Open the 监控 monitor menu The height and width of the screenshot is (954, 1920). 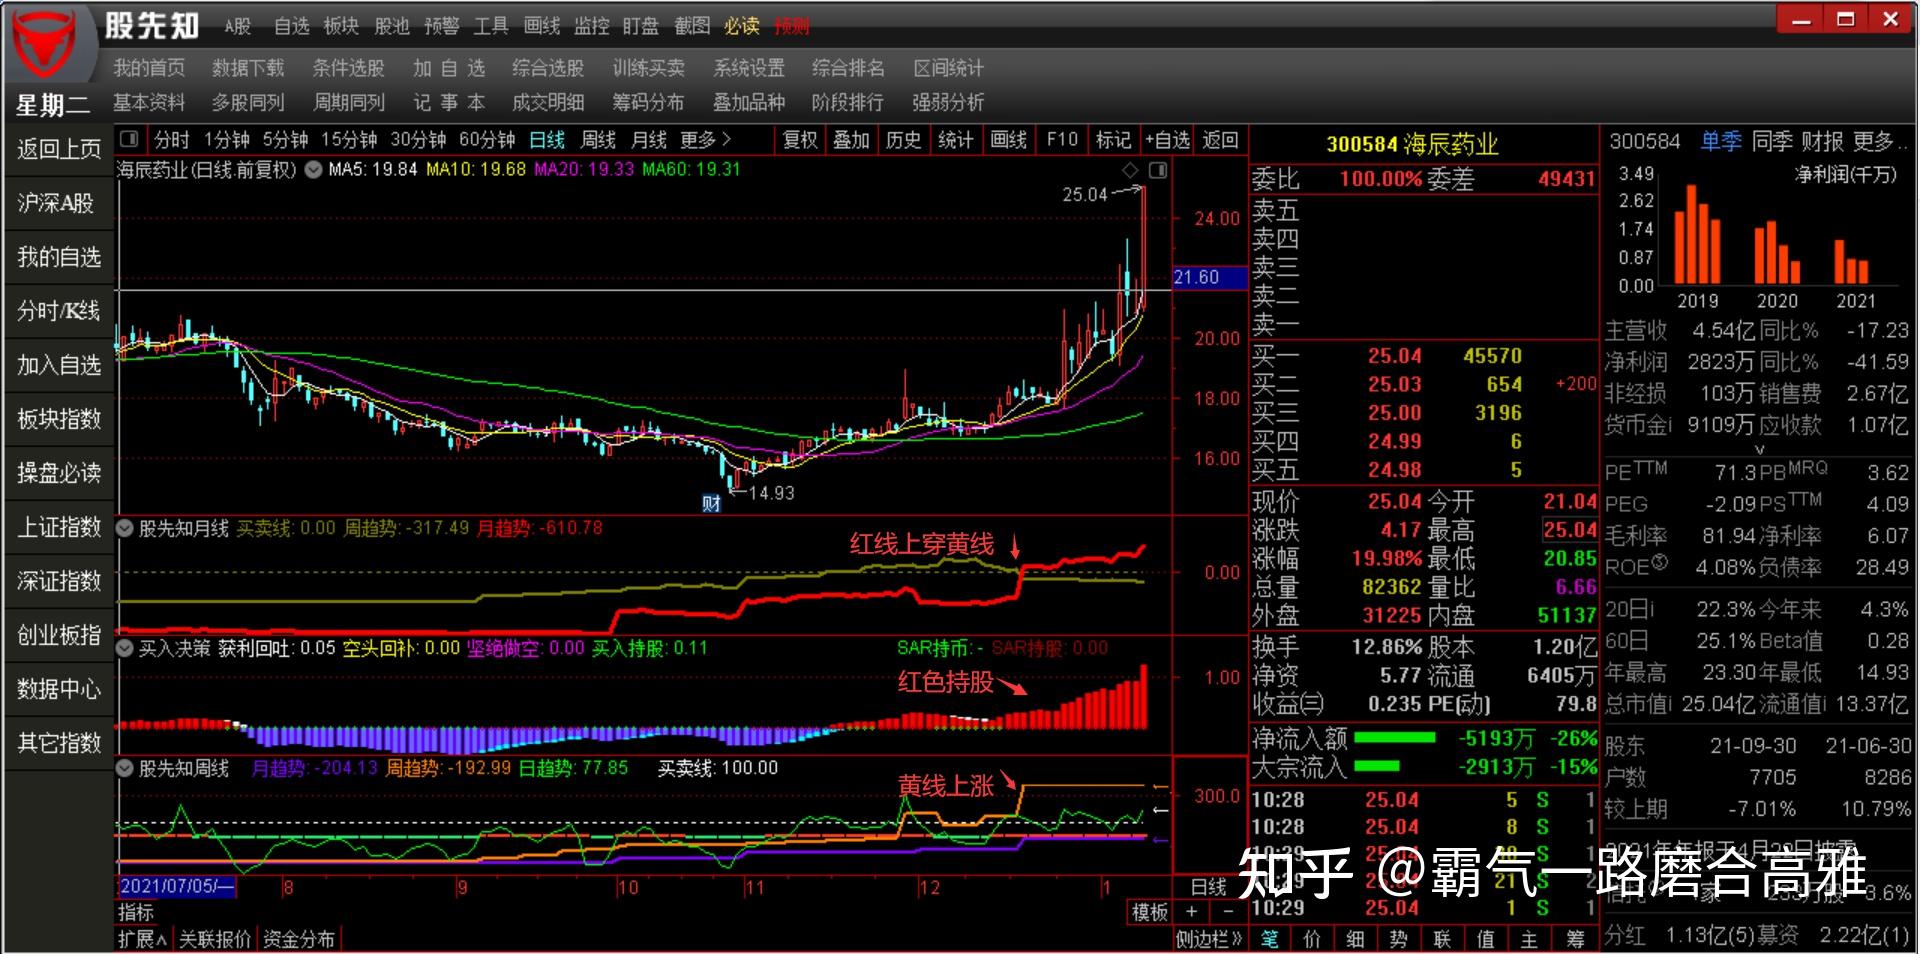591,27
